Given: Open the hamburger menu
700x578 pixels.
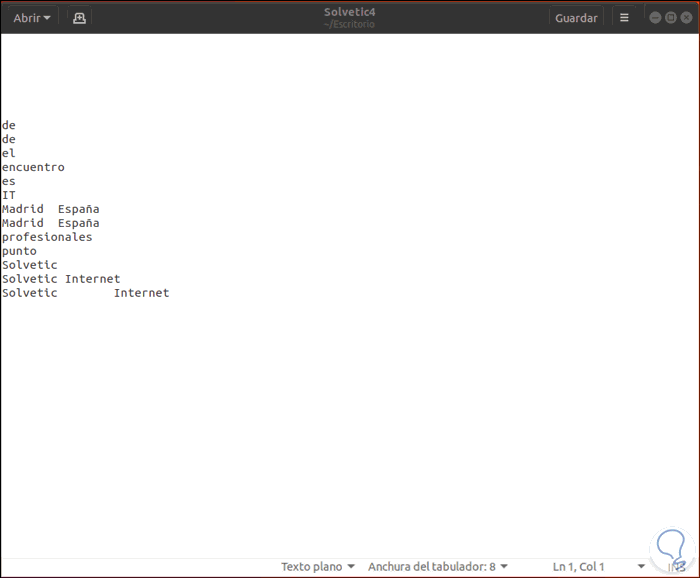Looking at the screenshot, I should pyautogui.click(x=624, y=18).
